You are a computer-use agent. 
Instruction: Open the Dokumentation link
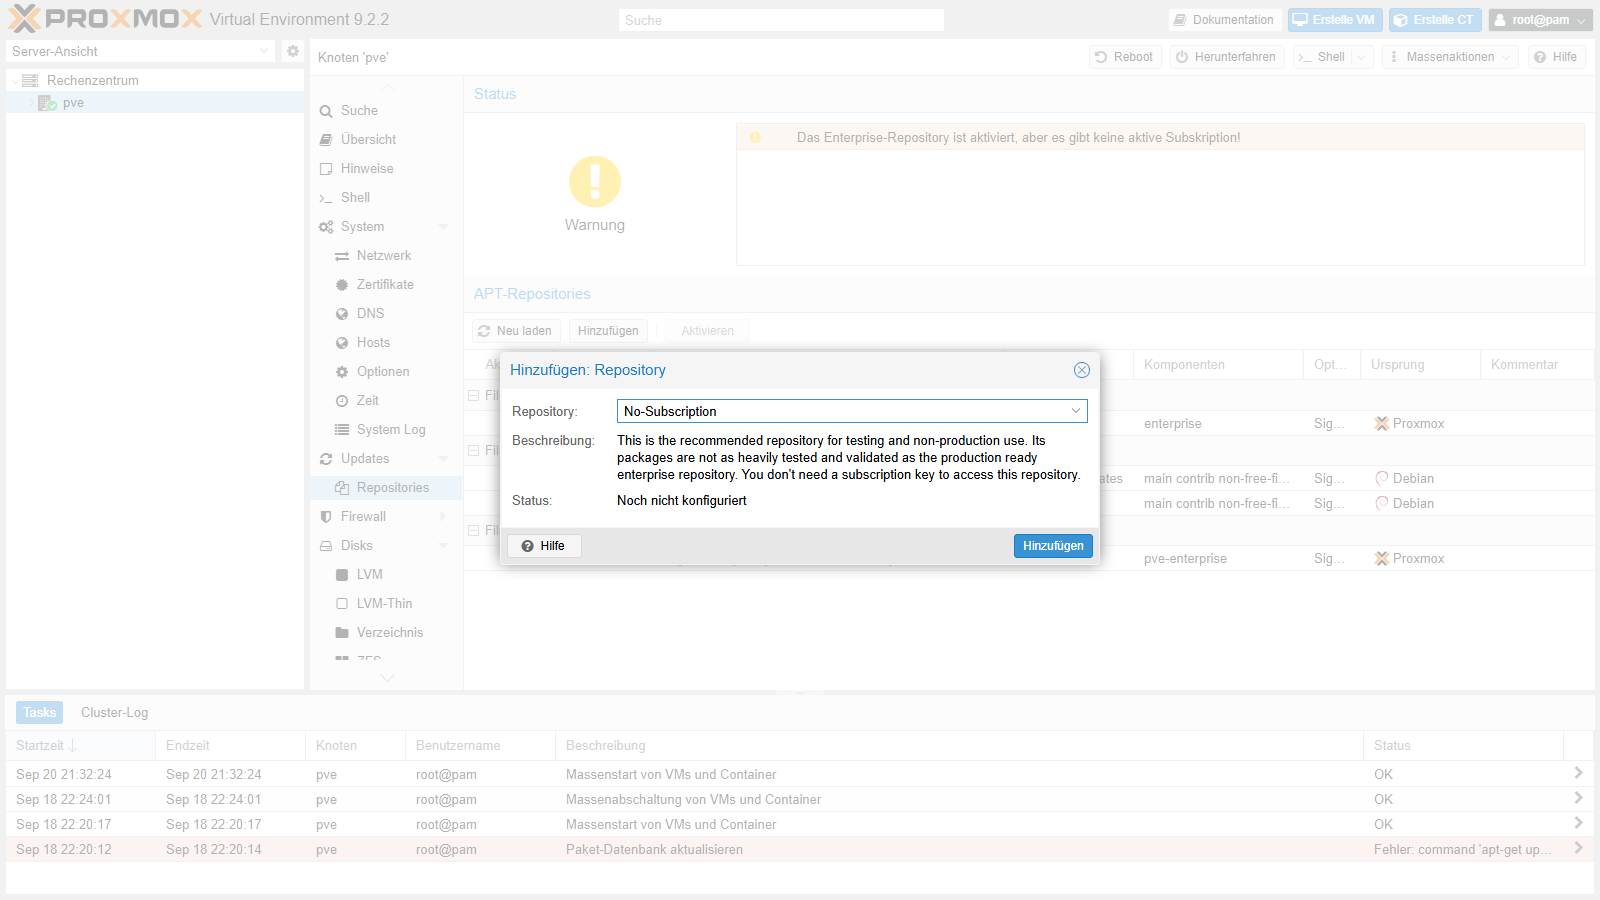(x=1224, y=20)
